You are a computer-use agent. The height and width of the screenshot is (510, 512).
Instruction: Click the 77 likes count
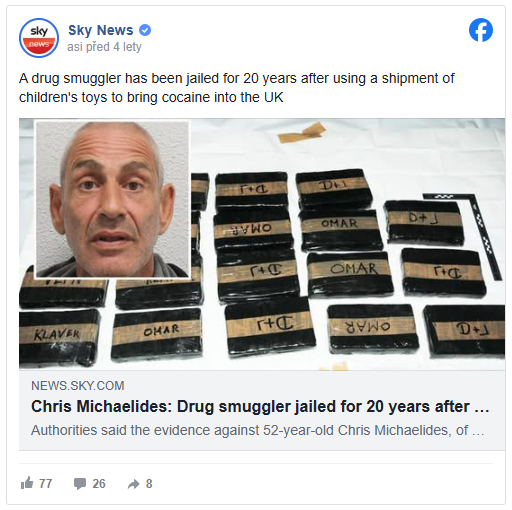(45, 484)
